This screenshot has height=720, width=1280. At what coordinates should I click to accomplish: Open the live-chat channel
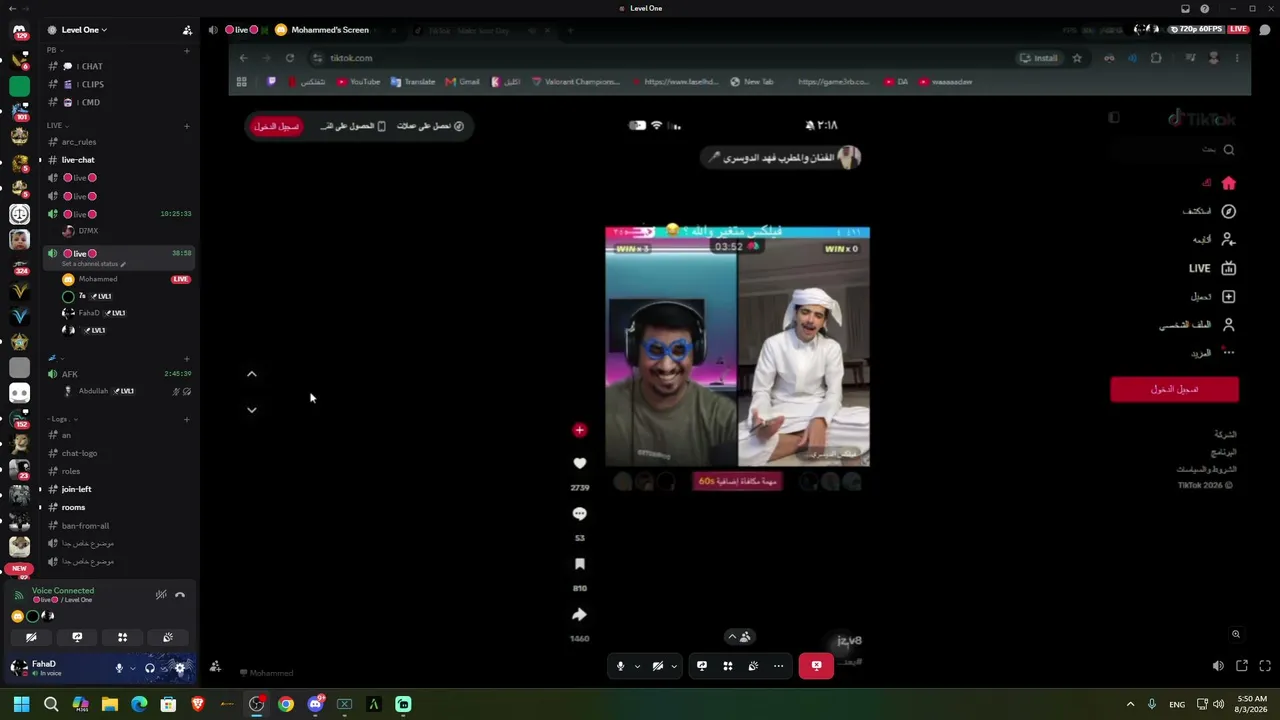[118, 160]
